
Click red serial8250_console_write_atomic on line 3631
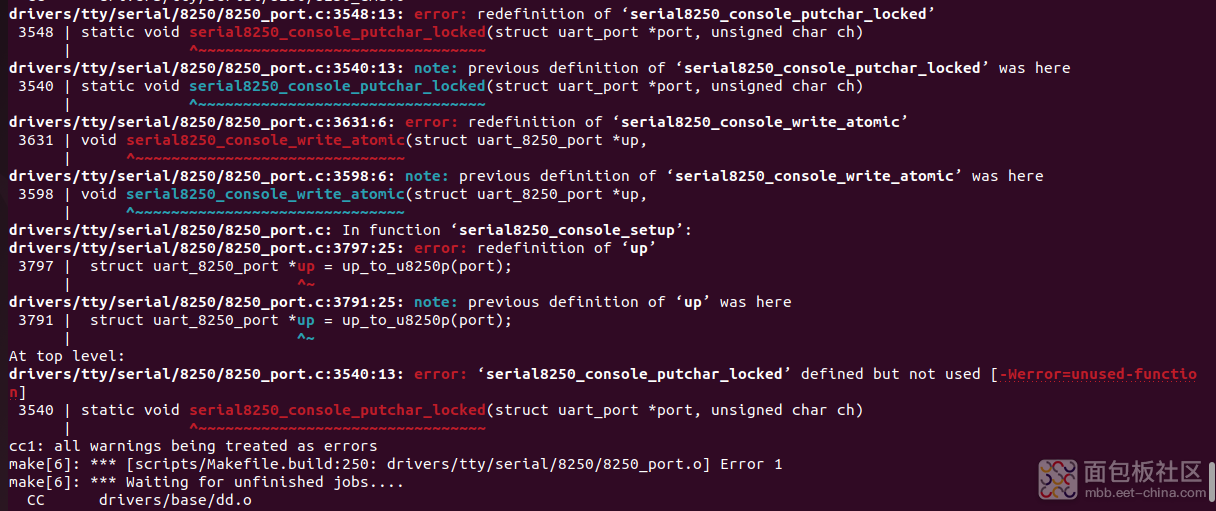265,140
